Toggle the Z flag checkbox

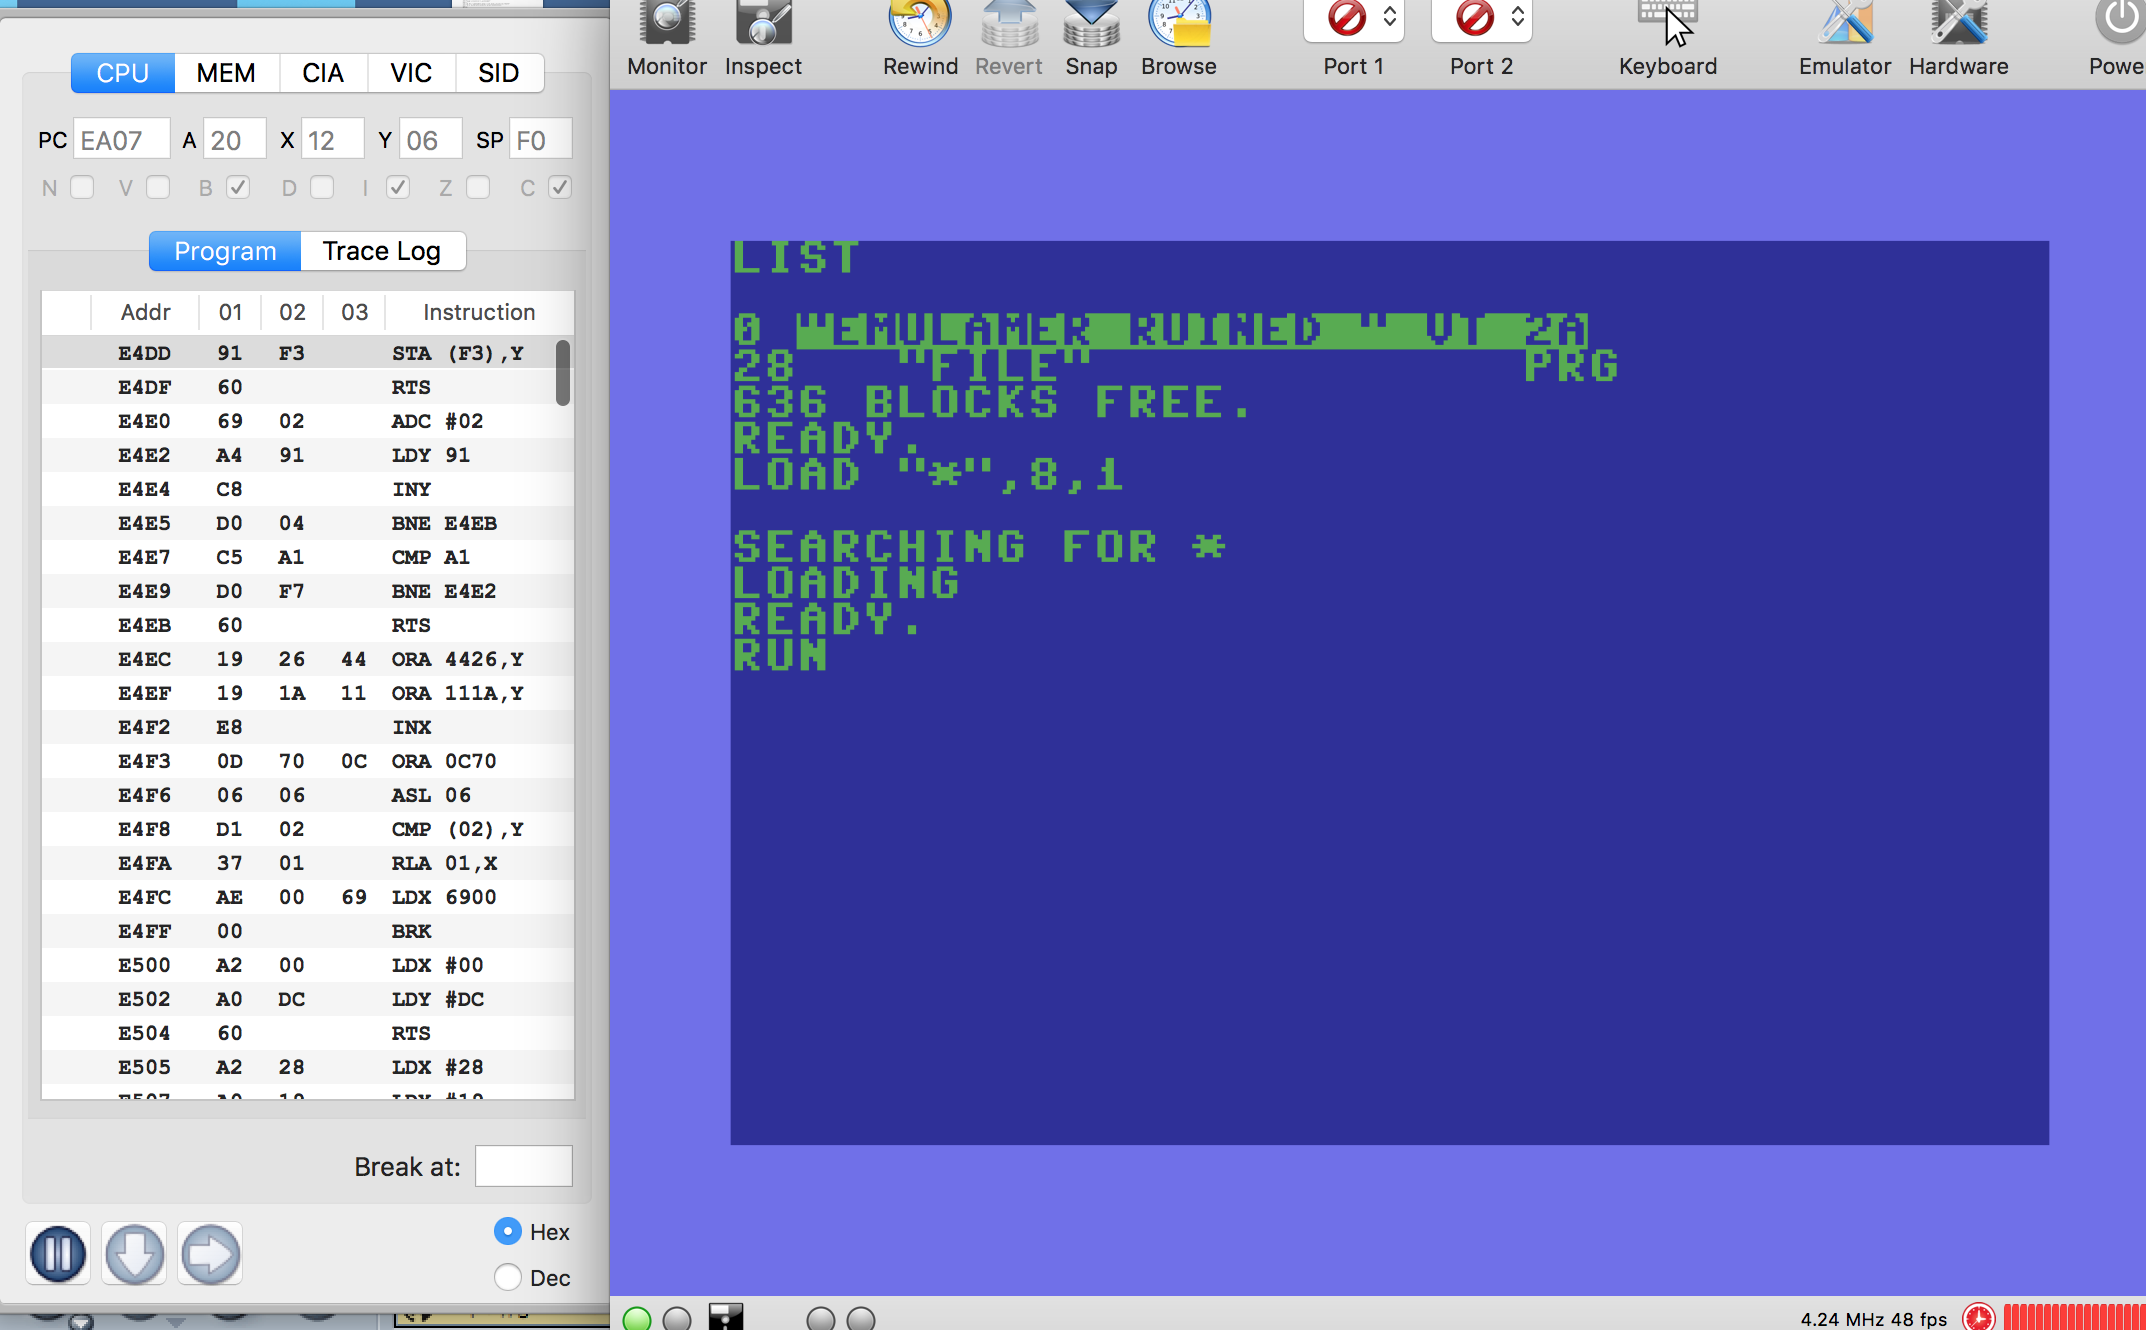478,187
